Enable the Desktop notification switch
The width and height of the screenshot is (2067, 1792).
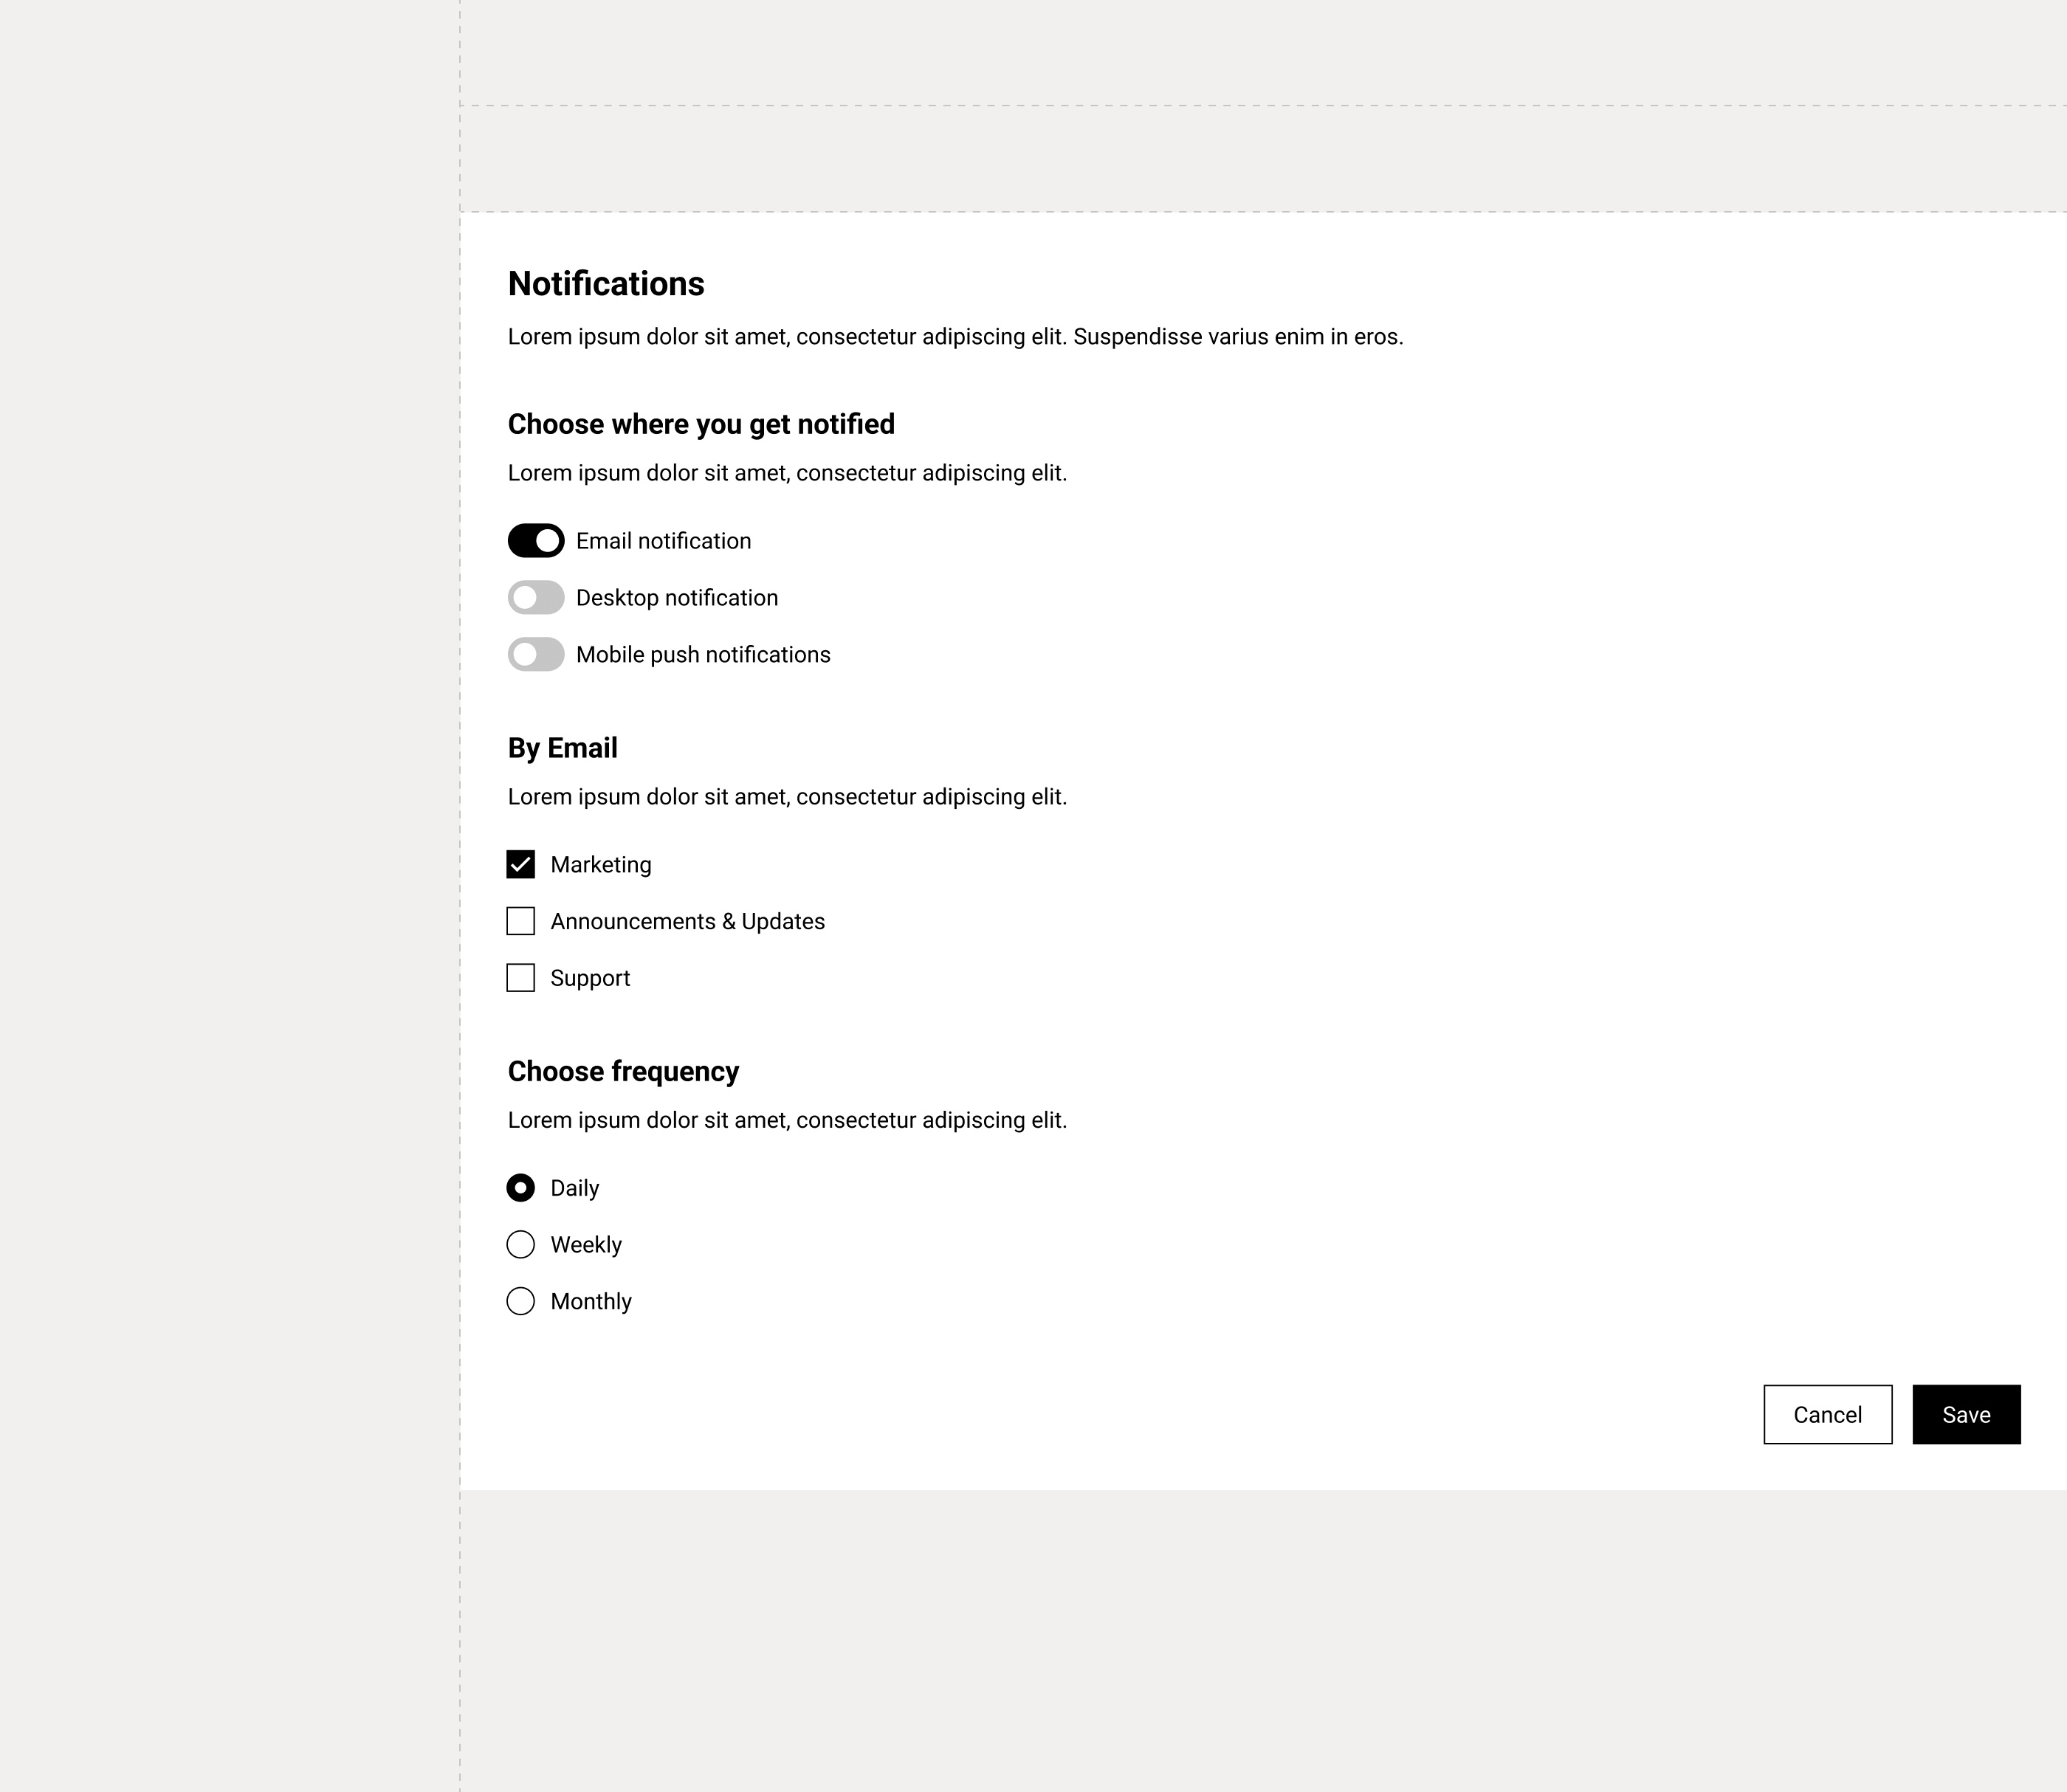tap(536, 598)
